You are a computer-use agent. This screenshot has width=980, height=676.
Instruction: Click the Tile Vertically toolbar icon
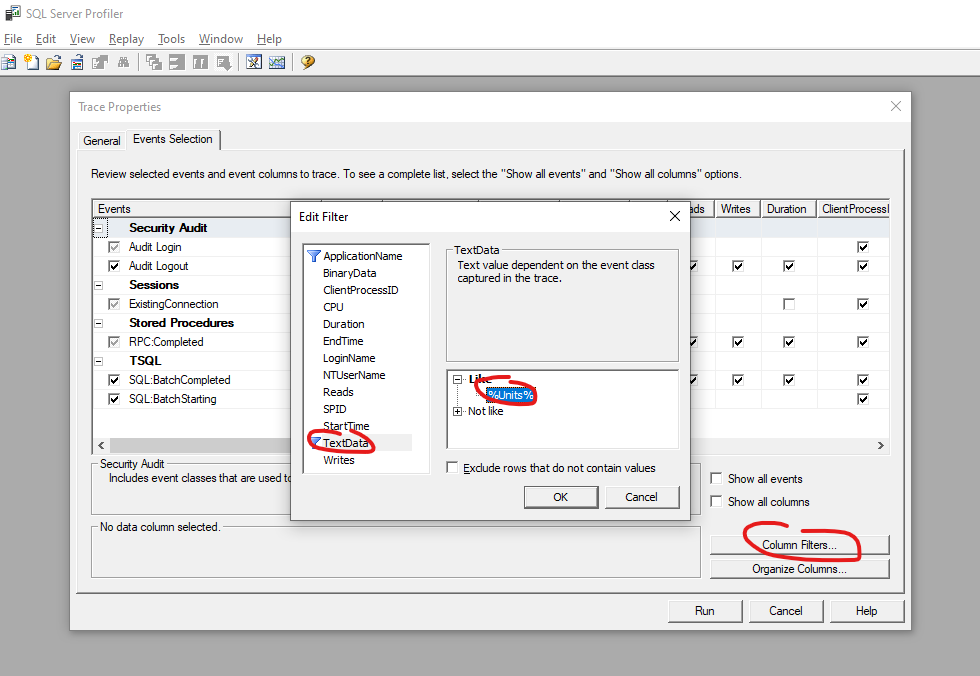tap(200, 62)
